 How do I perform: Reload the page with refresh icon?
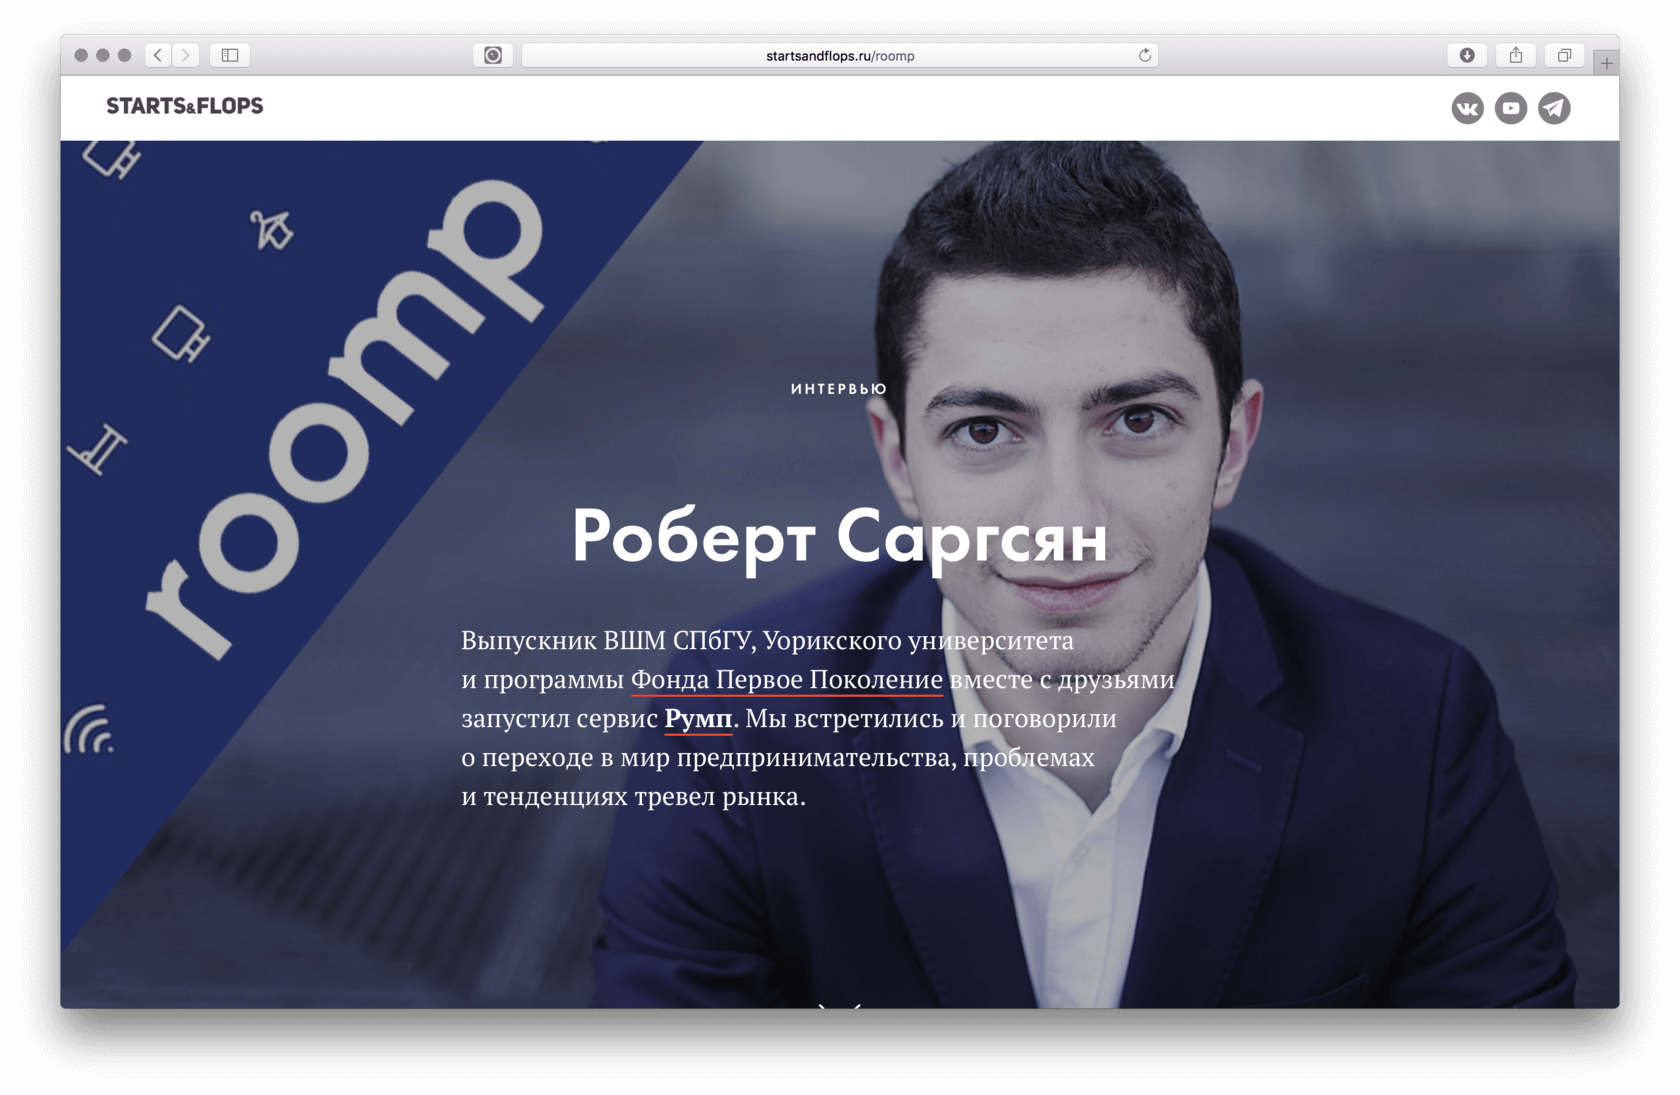tap(1145, 55)
